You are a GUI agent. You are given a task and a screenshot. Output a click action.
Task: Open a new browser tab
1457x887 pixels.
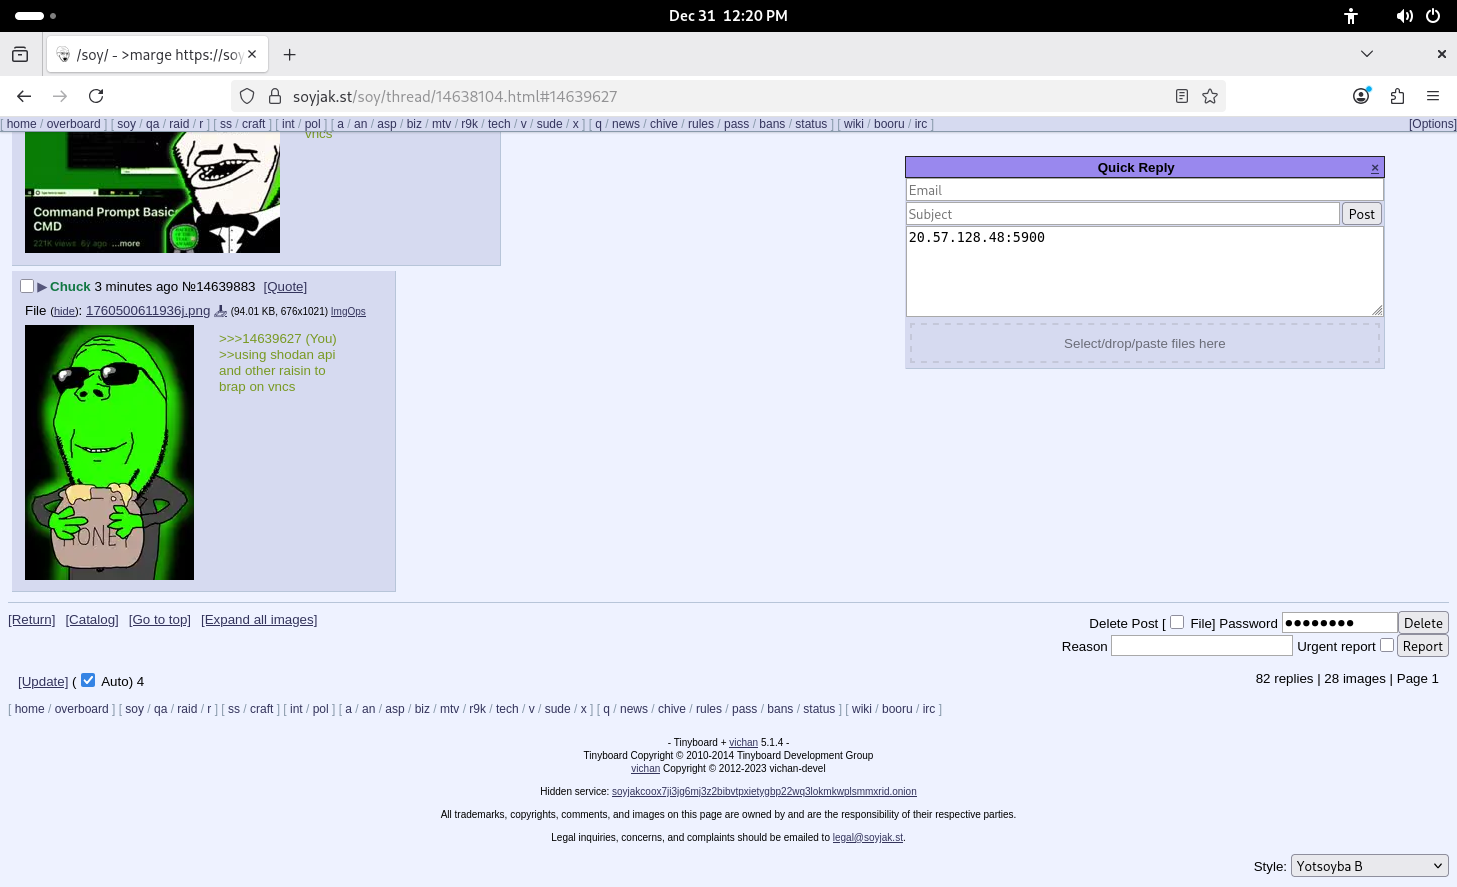click(290, 54)
